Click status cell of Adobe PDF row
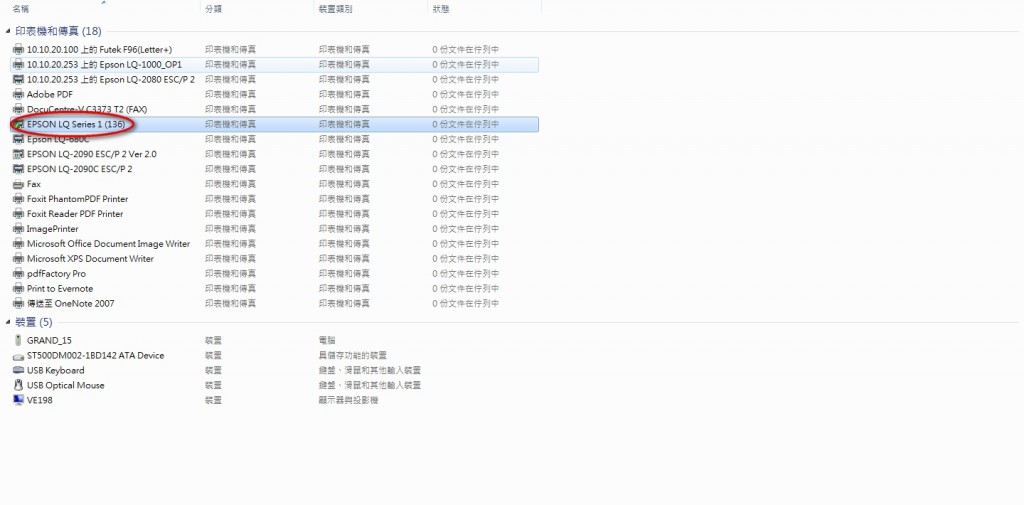 pos(466,94)
